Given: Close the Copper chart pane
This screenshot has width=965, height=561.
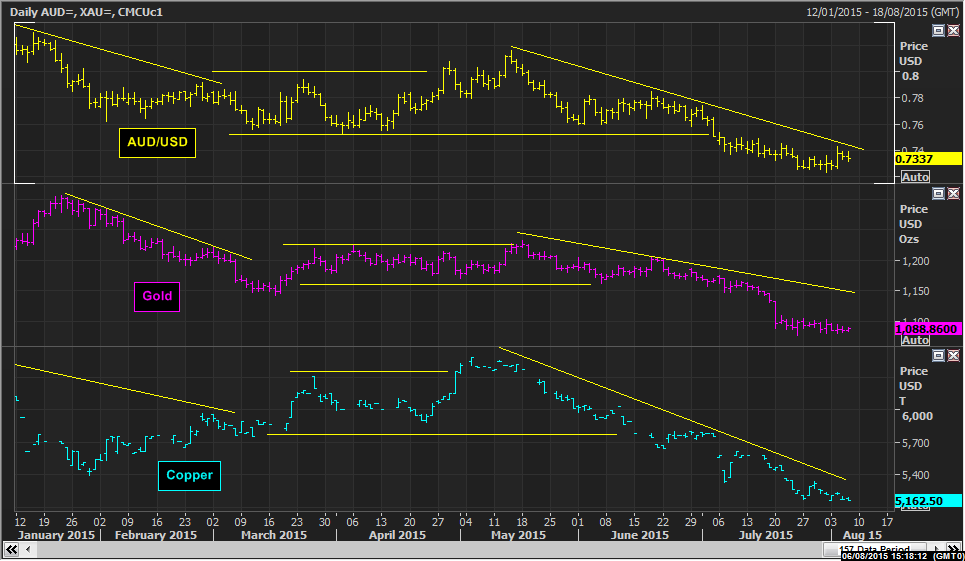Looking at the screenshot, I should (952, 355).
